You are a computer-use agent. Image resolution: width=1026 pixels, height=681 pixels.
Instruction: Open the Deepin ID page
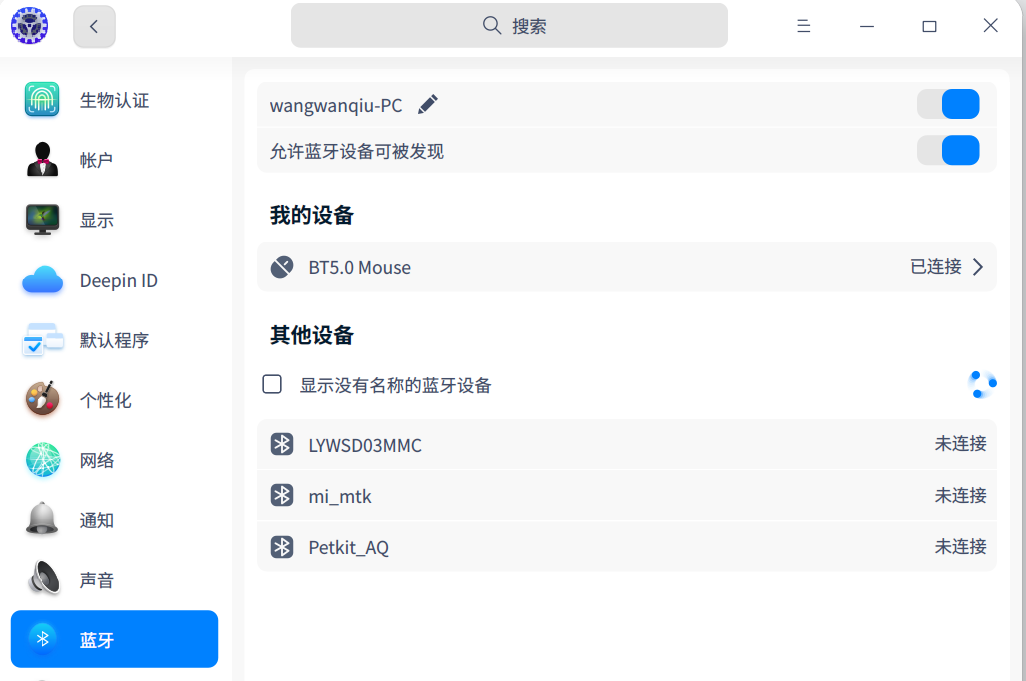tap(115, 281)
